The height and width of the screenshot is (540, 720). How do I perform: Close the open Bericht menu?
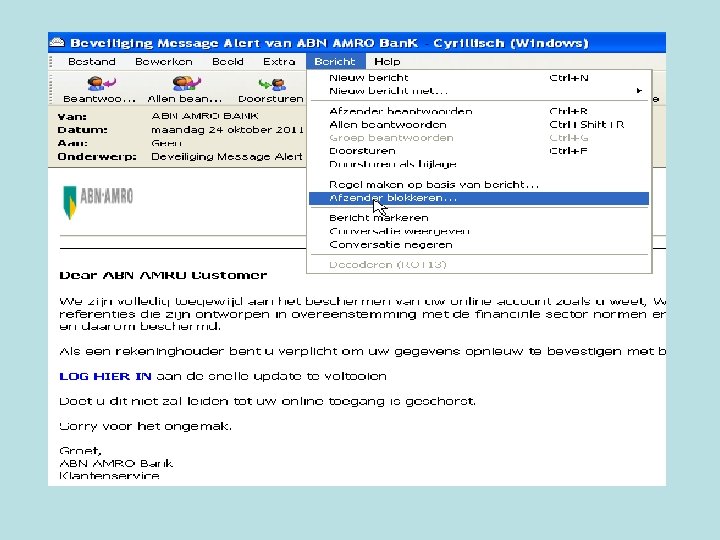pyautogui.click(x=335, y=62)
